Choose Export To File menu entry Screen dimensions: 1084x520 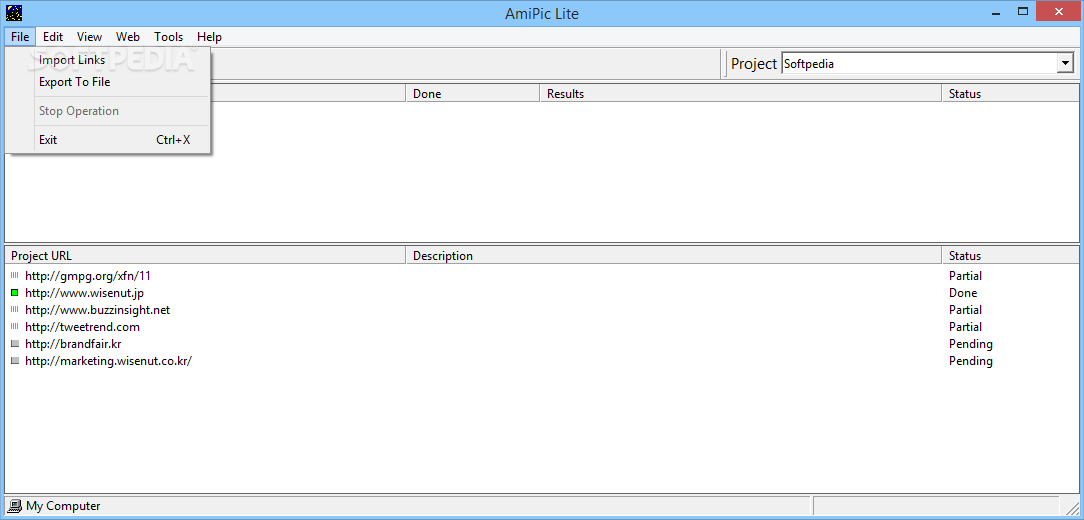point(107,82)
